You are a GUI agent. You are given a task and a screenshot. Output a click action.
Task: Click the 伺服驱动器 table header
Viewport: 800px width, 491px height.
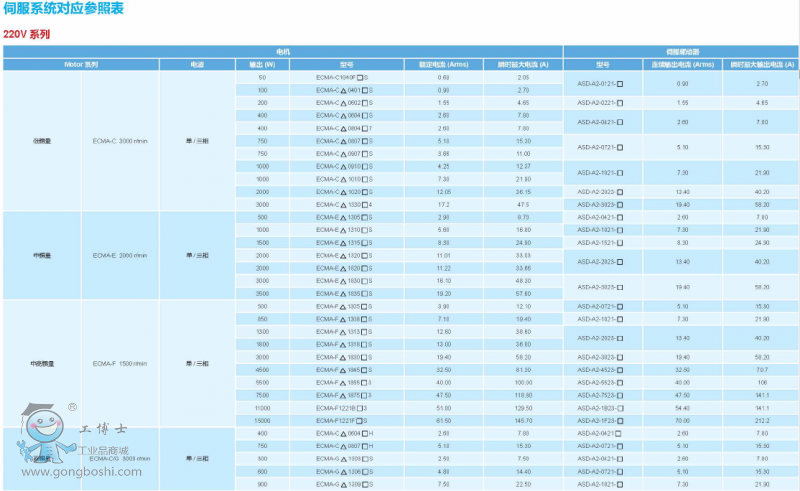(681, 50)
